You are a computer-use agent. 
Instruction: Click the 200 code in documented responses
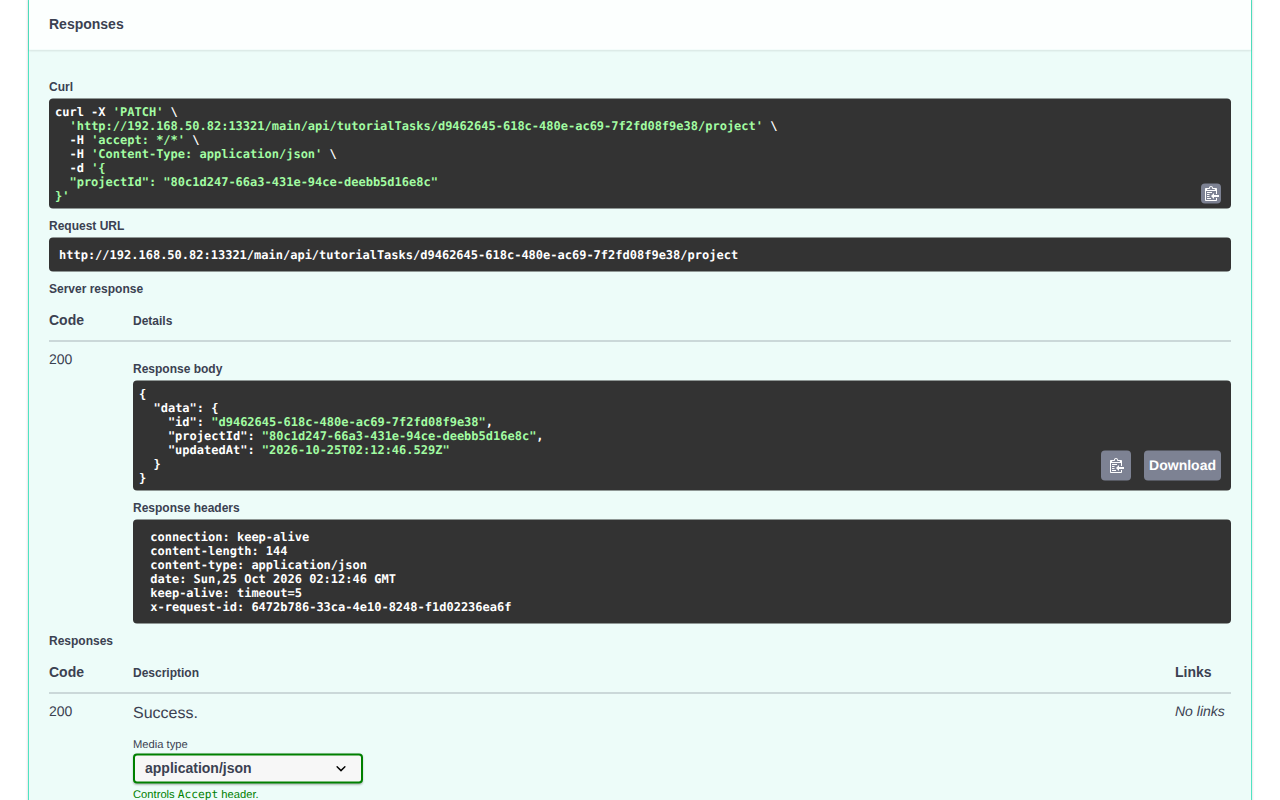pyautogui.click(x=61, y=711)
